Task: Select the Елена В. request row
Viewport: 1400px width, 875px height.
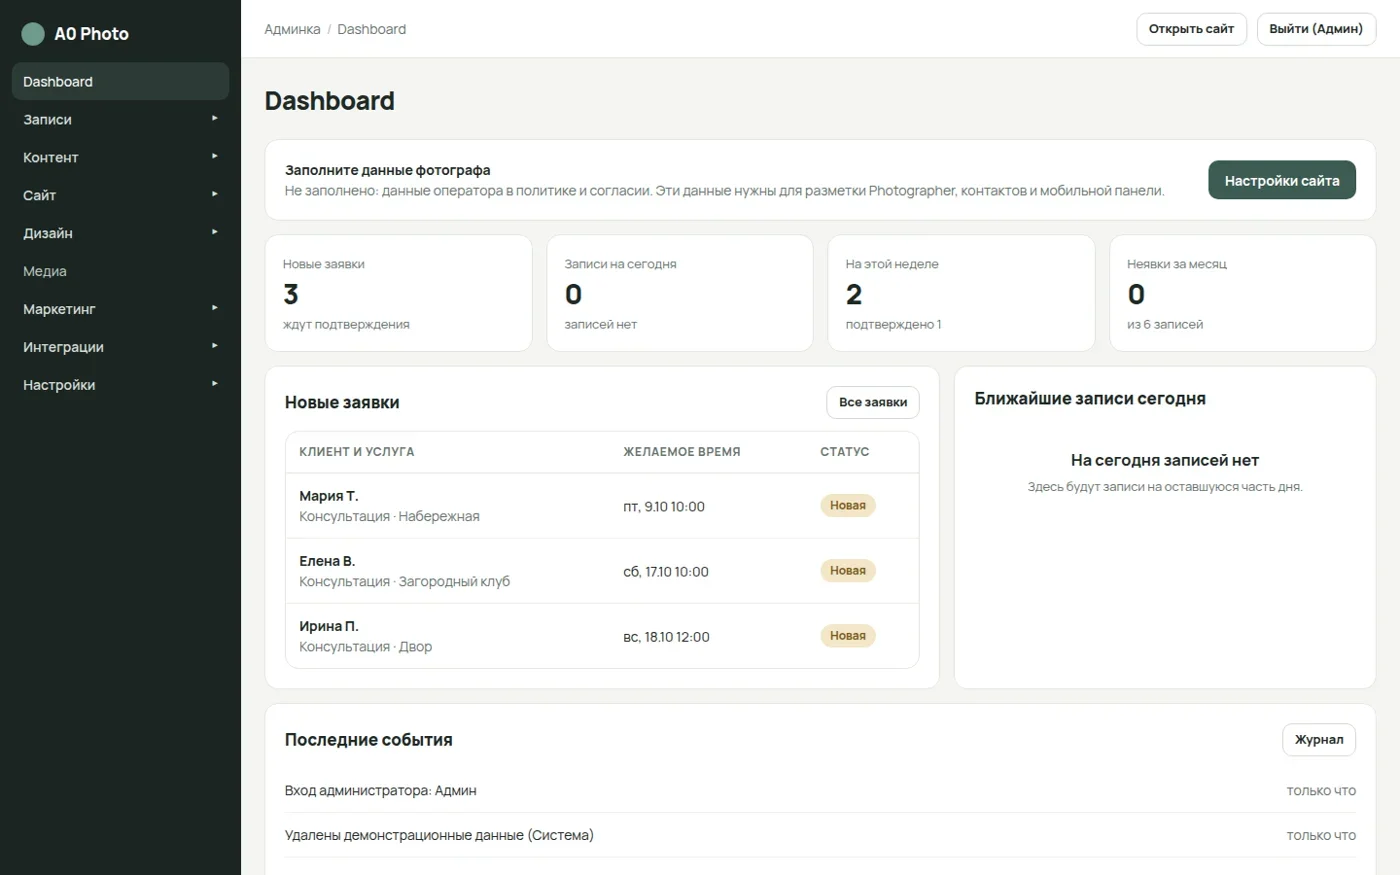Action: (602, 571)
